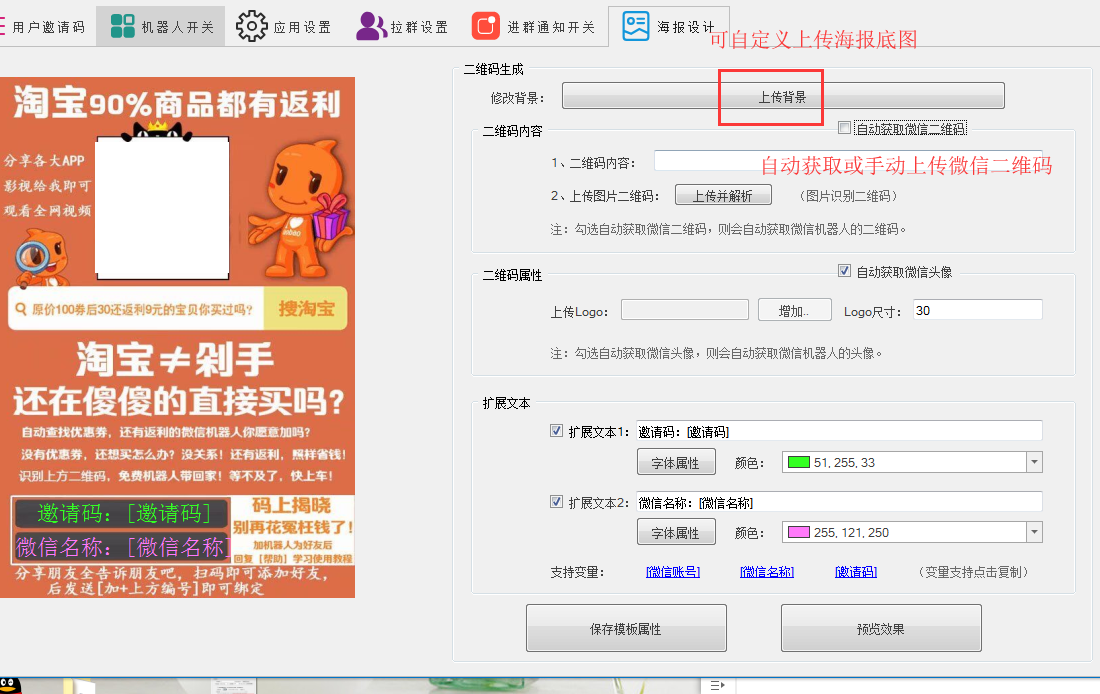Copy the [微信名称] variable link

(767, 572)
